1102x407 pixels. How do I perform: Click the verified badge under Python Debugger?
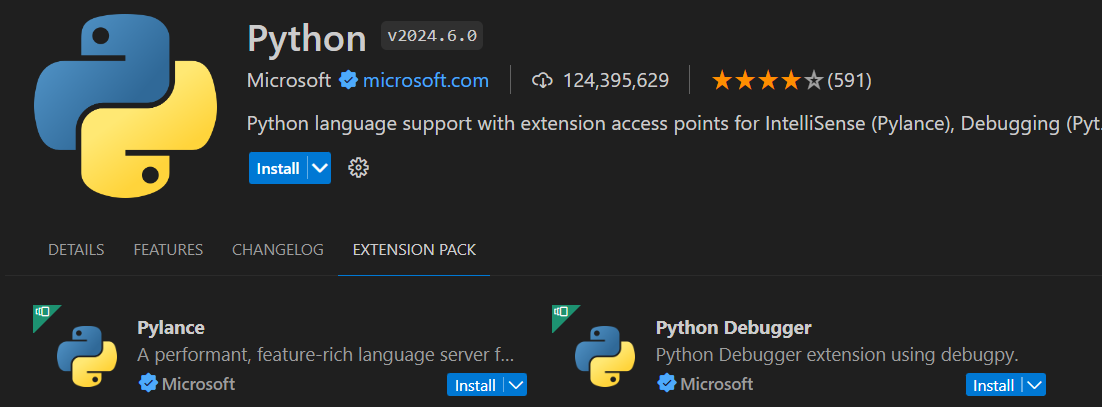point(667,384)
